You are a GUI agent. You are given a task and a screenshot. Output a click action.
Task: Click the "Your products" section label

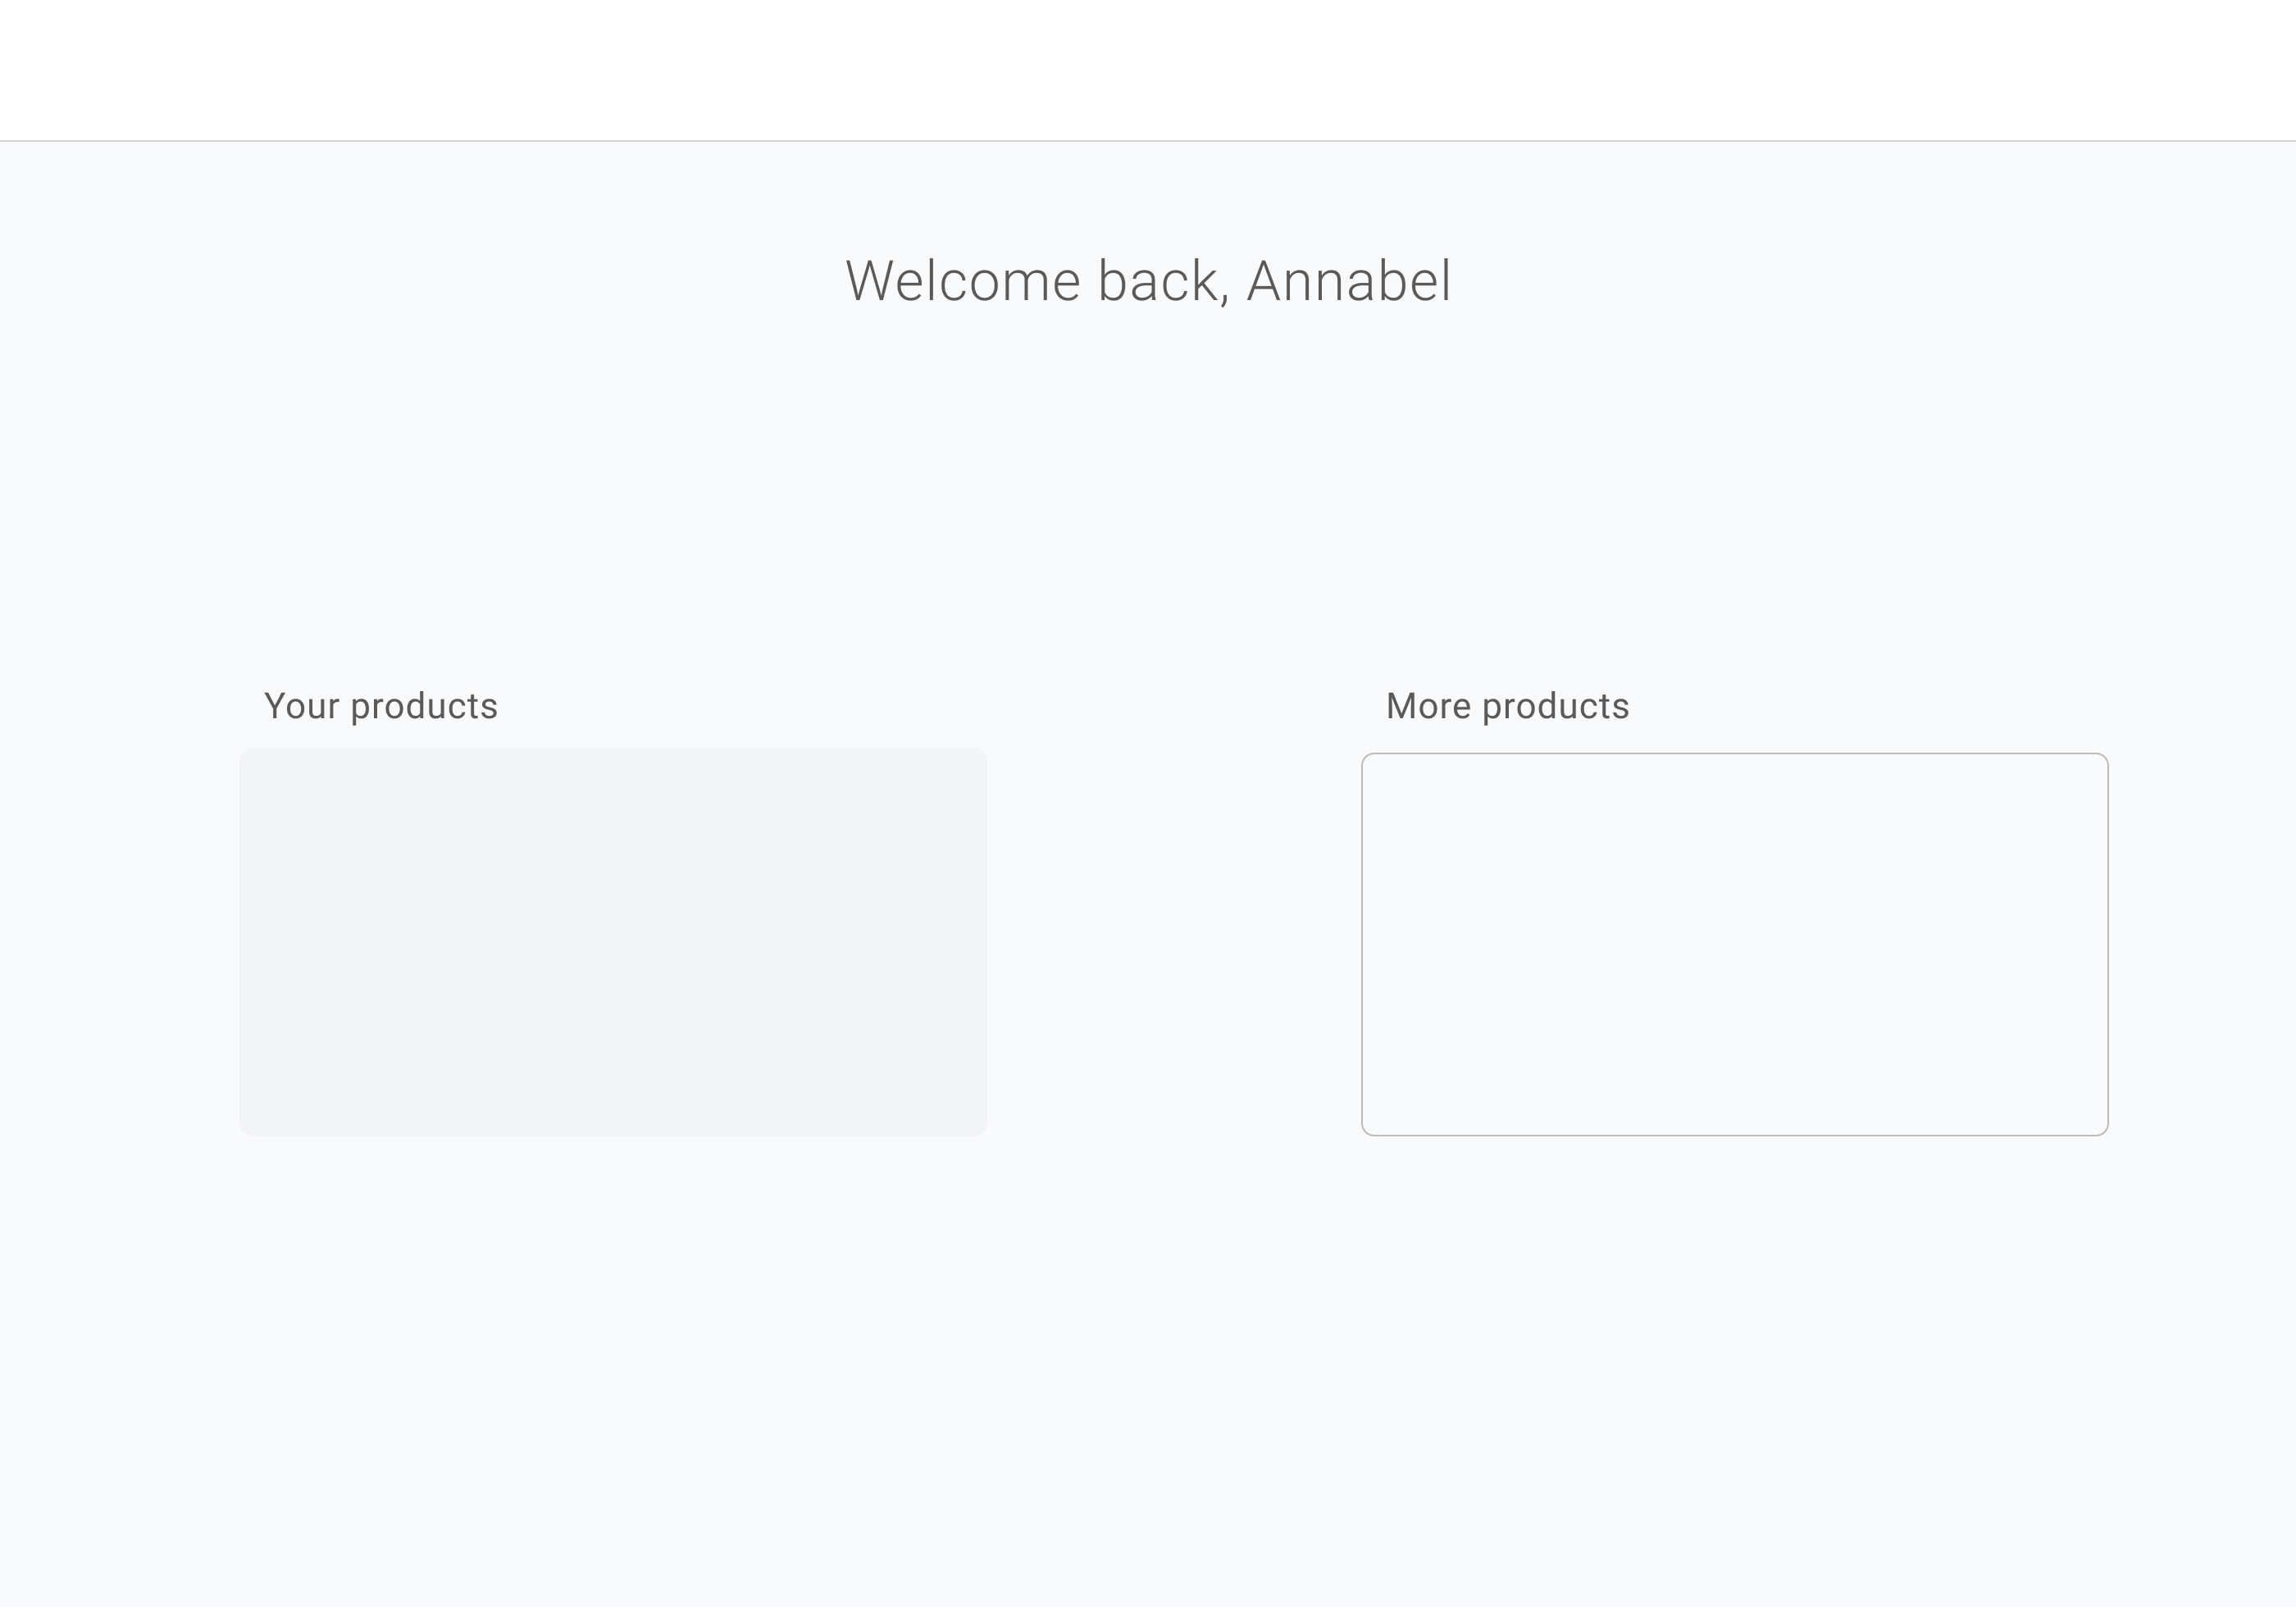pos(380,706)
